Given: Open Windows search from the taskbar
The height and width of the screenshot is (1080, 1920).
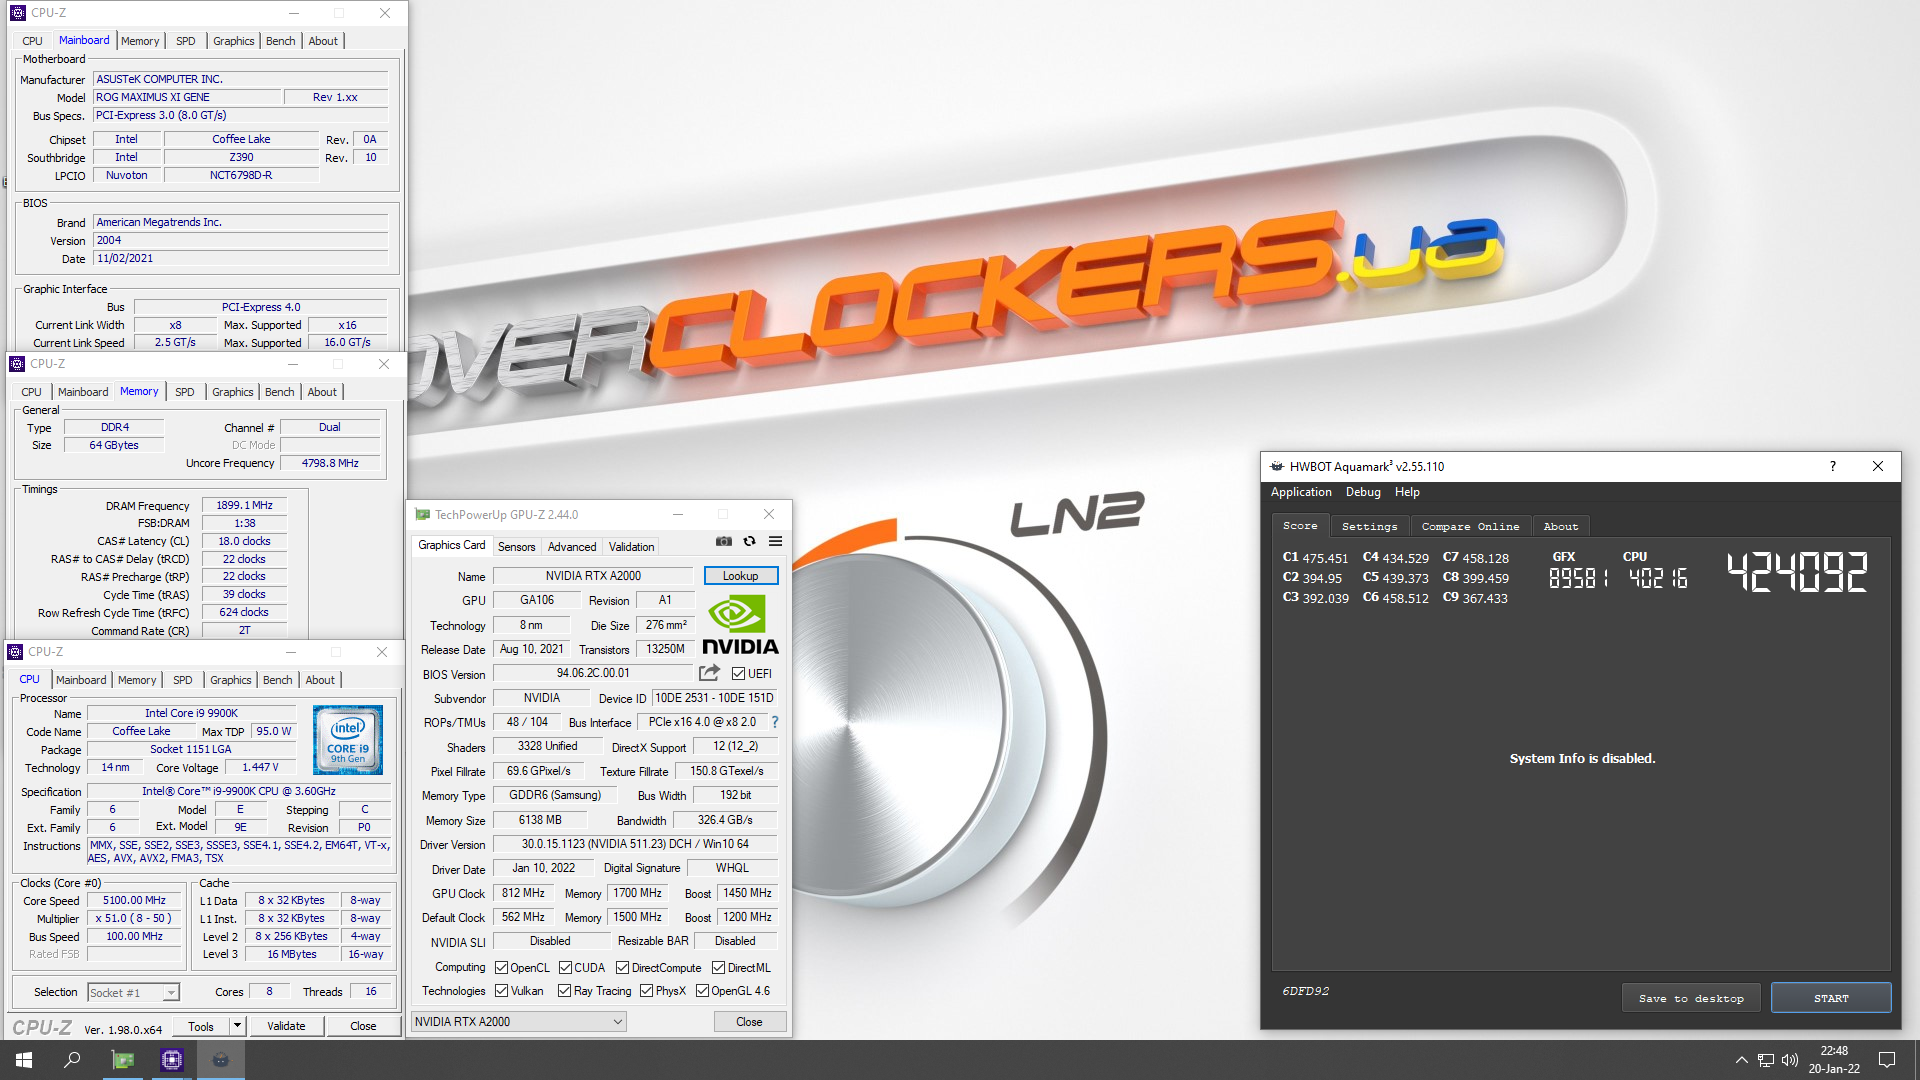Looking at the screenshot, I should click(x=72, y=1060).
